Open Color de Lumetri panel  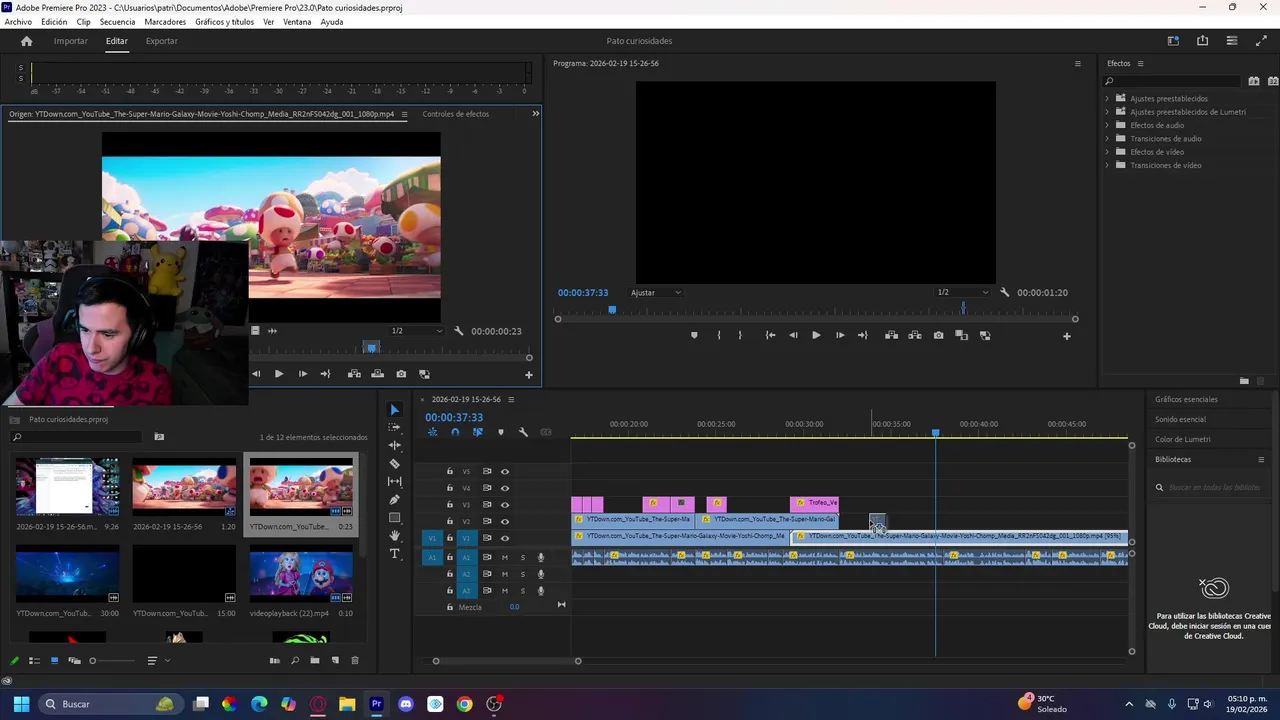coord(1182,439)
